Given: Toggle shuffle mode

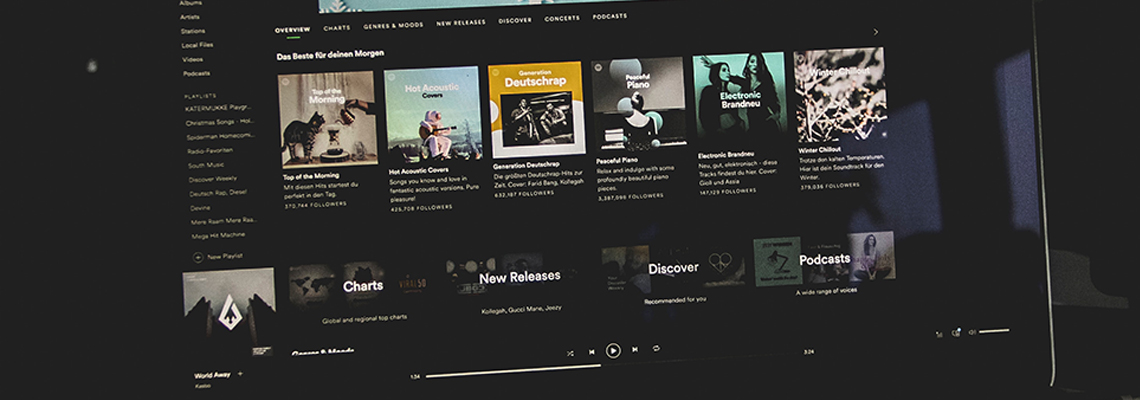Looking at the screenshot, I should pyautogui.click(x=570, y=353).
